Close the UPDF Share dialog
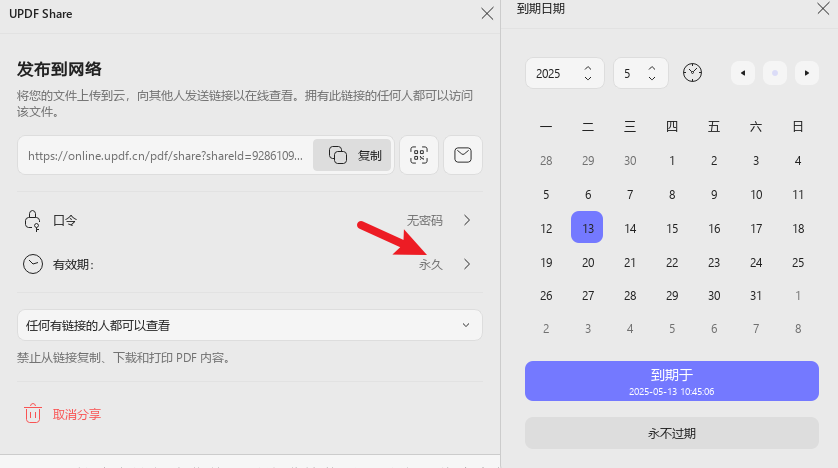Viewport: 838px width, 468px height. tap(487, 13)
